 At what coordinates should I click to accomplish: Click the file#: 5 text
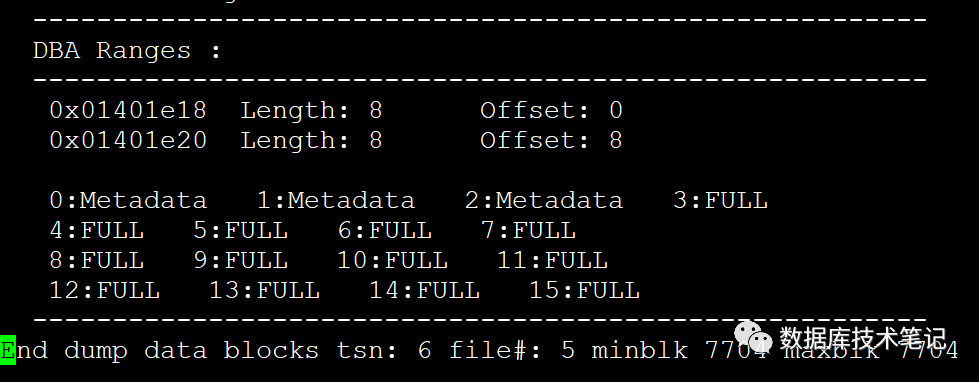pos(512,350)
